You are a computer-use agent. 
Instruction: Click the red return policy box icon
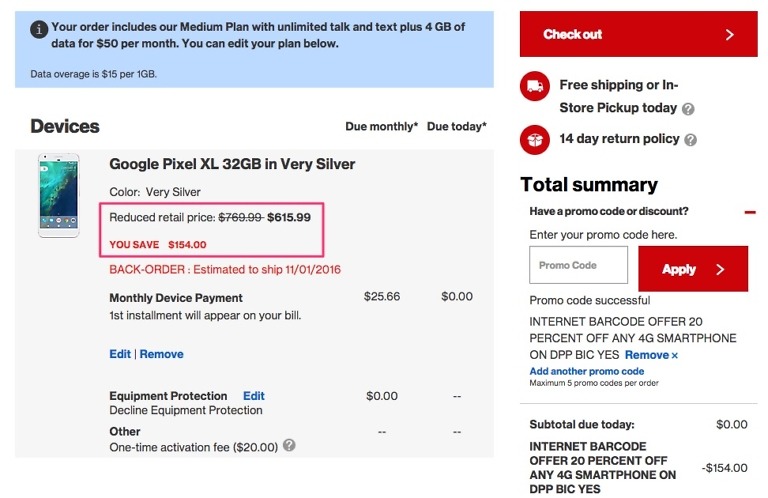(x=535, y=138)
